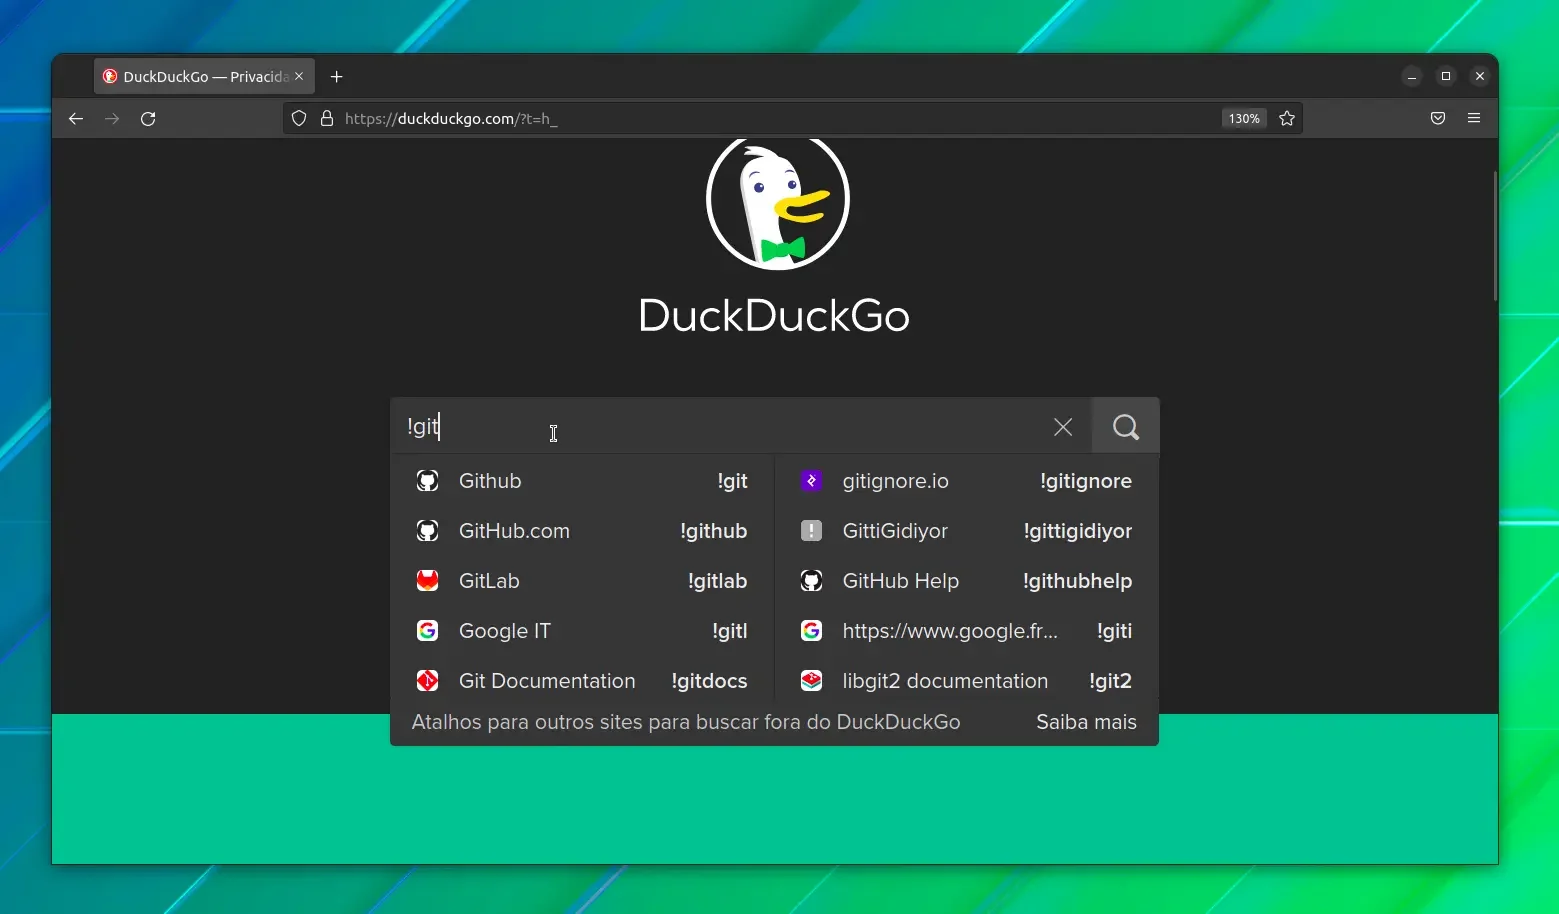The width and height of the screenshot is (1559, 914).
Task: Show site security via the padlock icon
Action: click(326, 119)
